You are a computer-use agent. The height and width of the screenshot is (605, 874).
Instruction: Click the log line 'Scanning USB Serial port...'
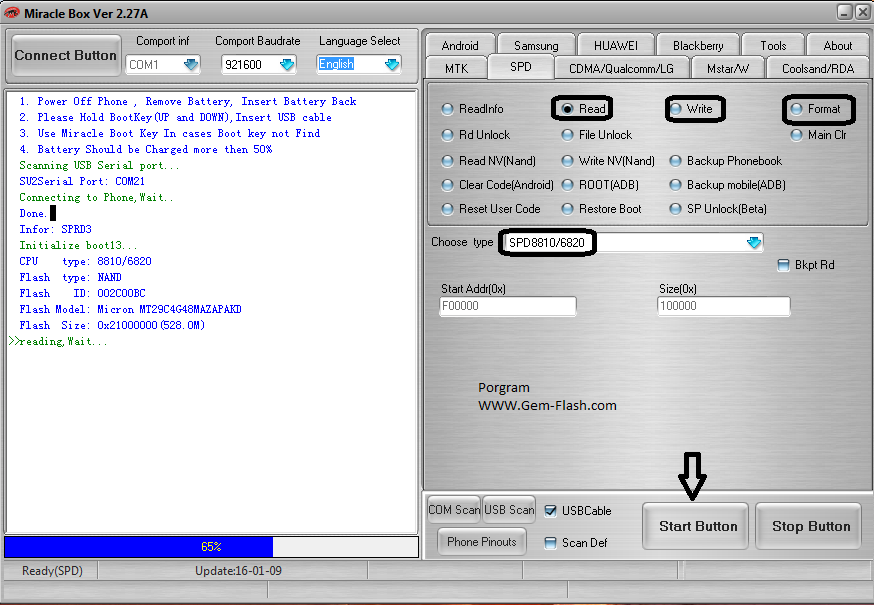point(99,166)
